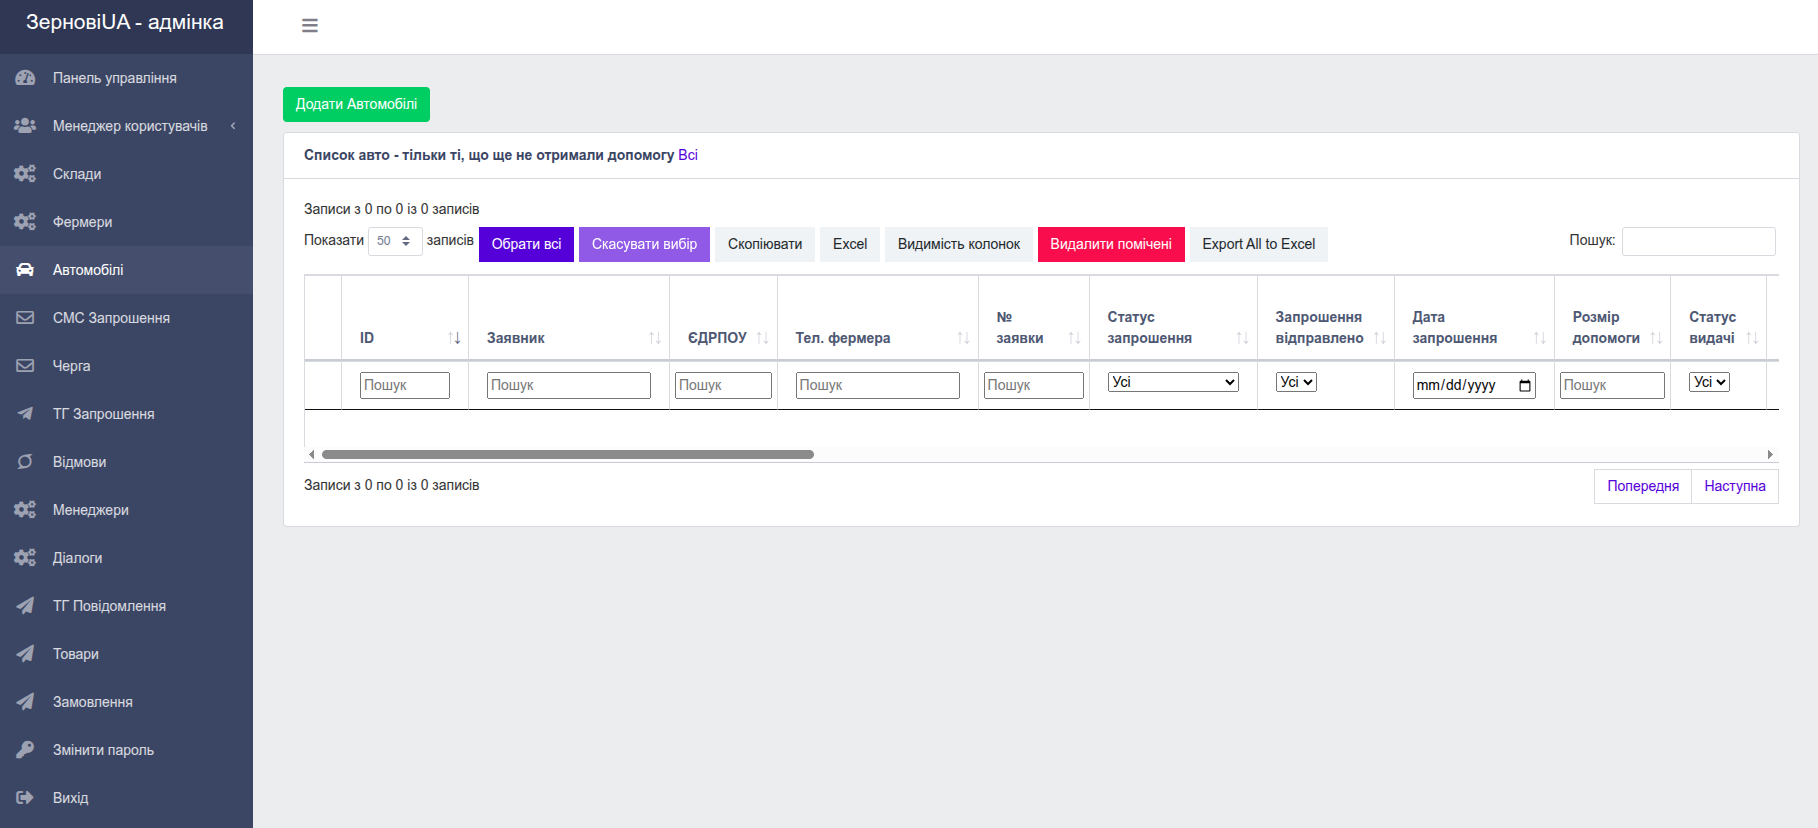Open Запрошення відправлено filter dropdown

coord(1296,382)
